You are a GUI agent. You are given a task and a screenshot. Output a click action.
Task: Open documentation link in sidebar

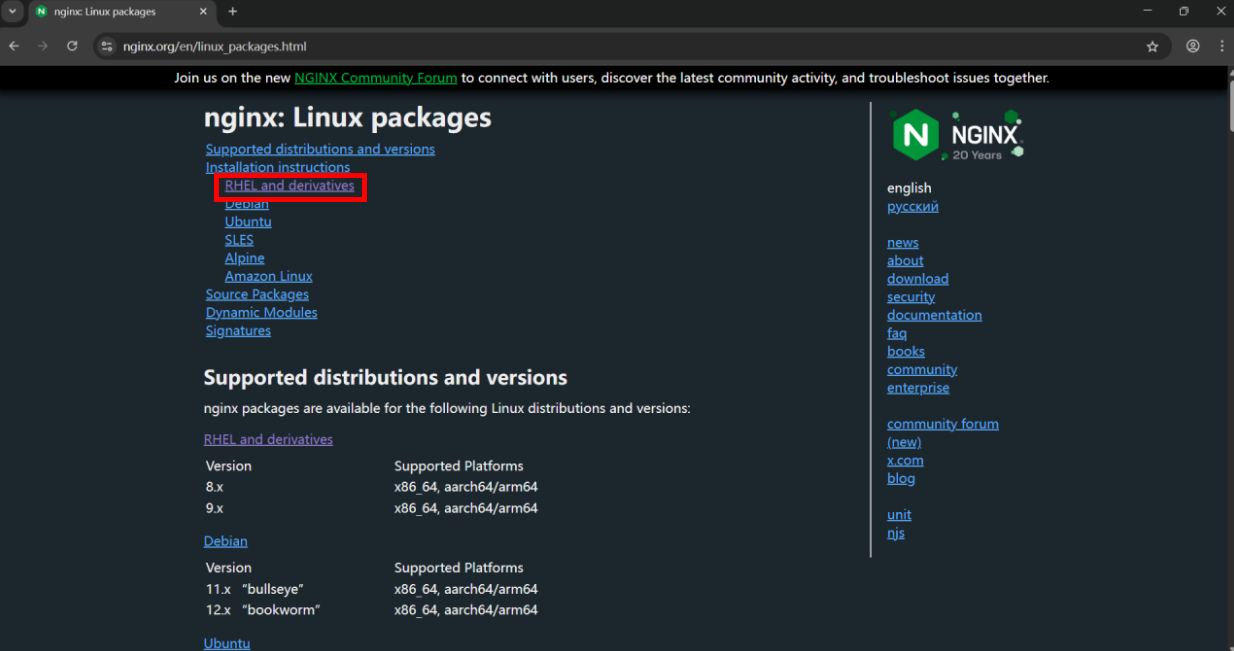click(934, 315)
